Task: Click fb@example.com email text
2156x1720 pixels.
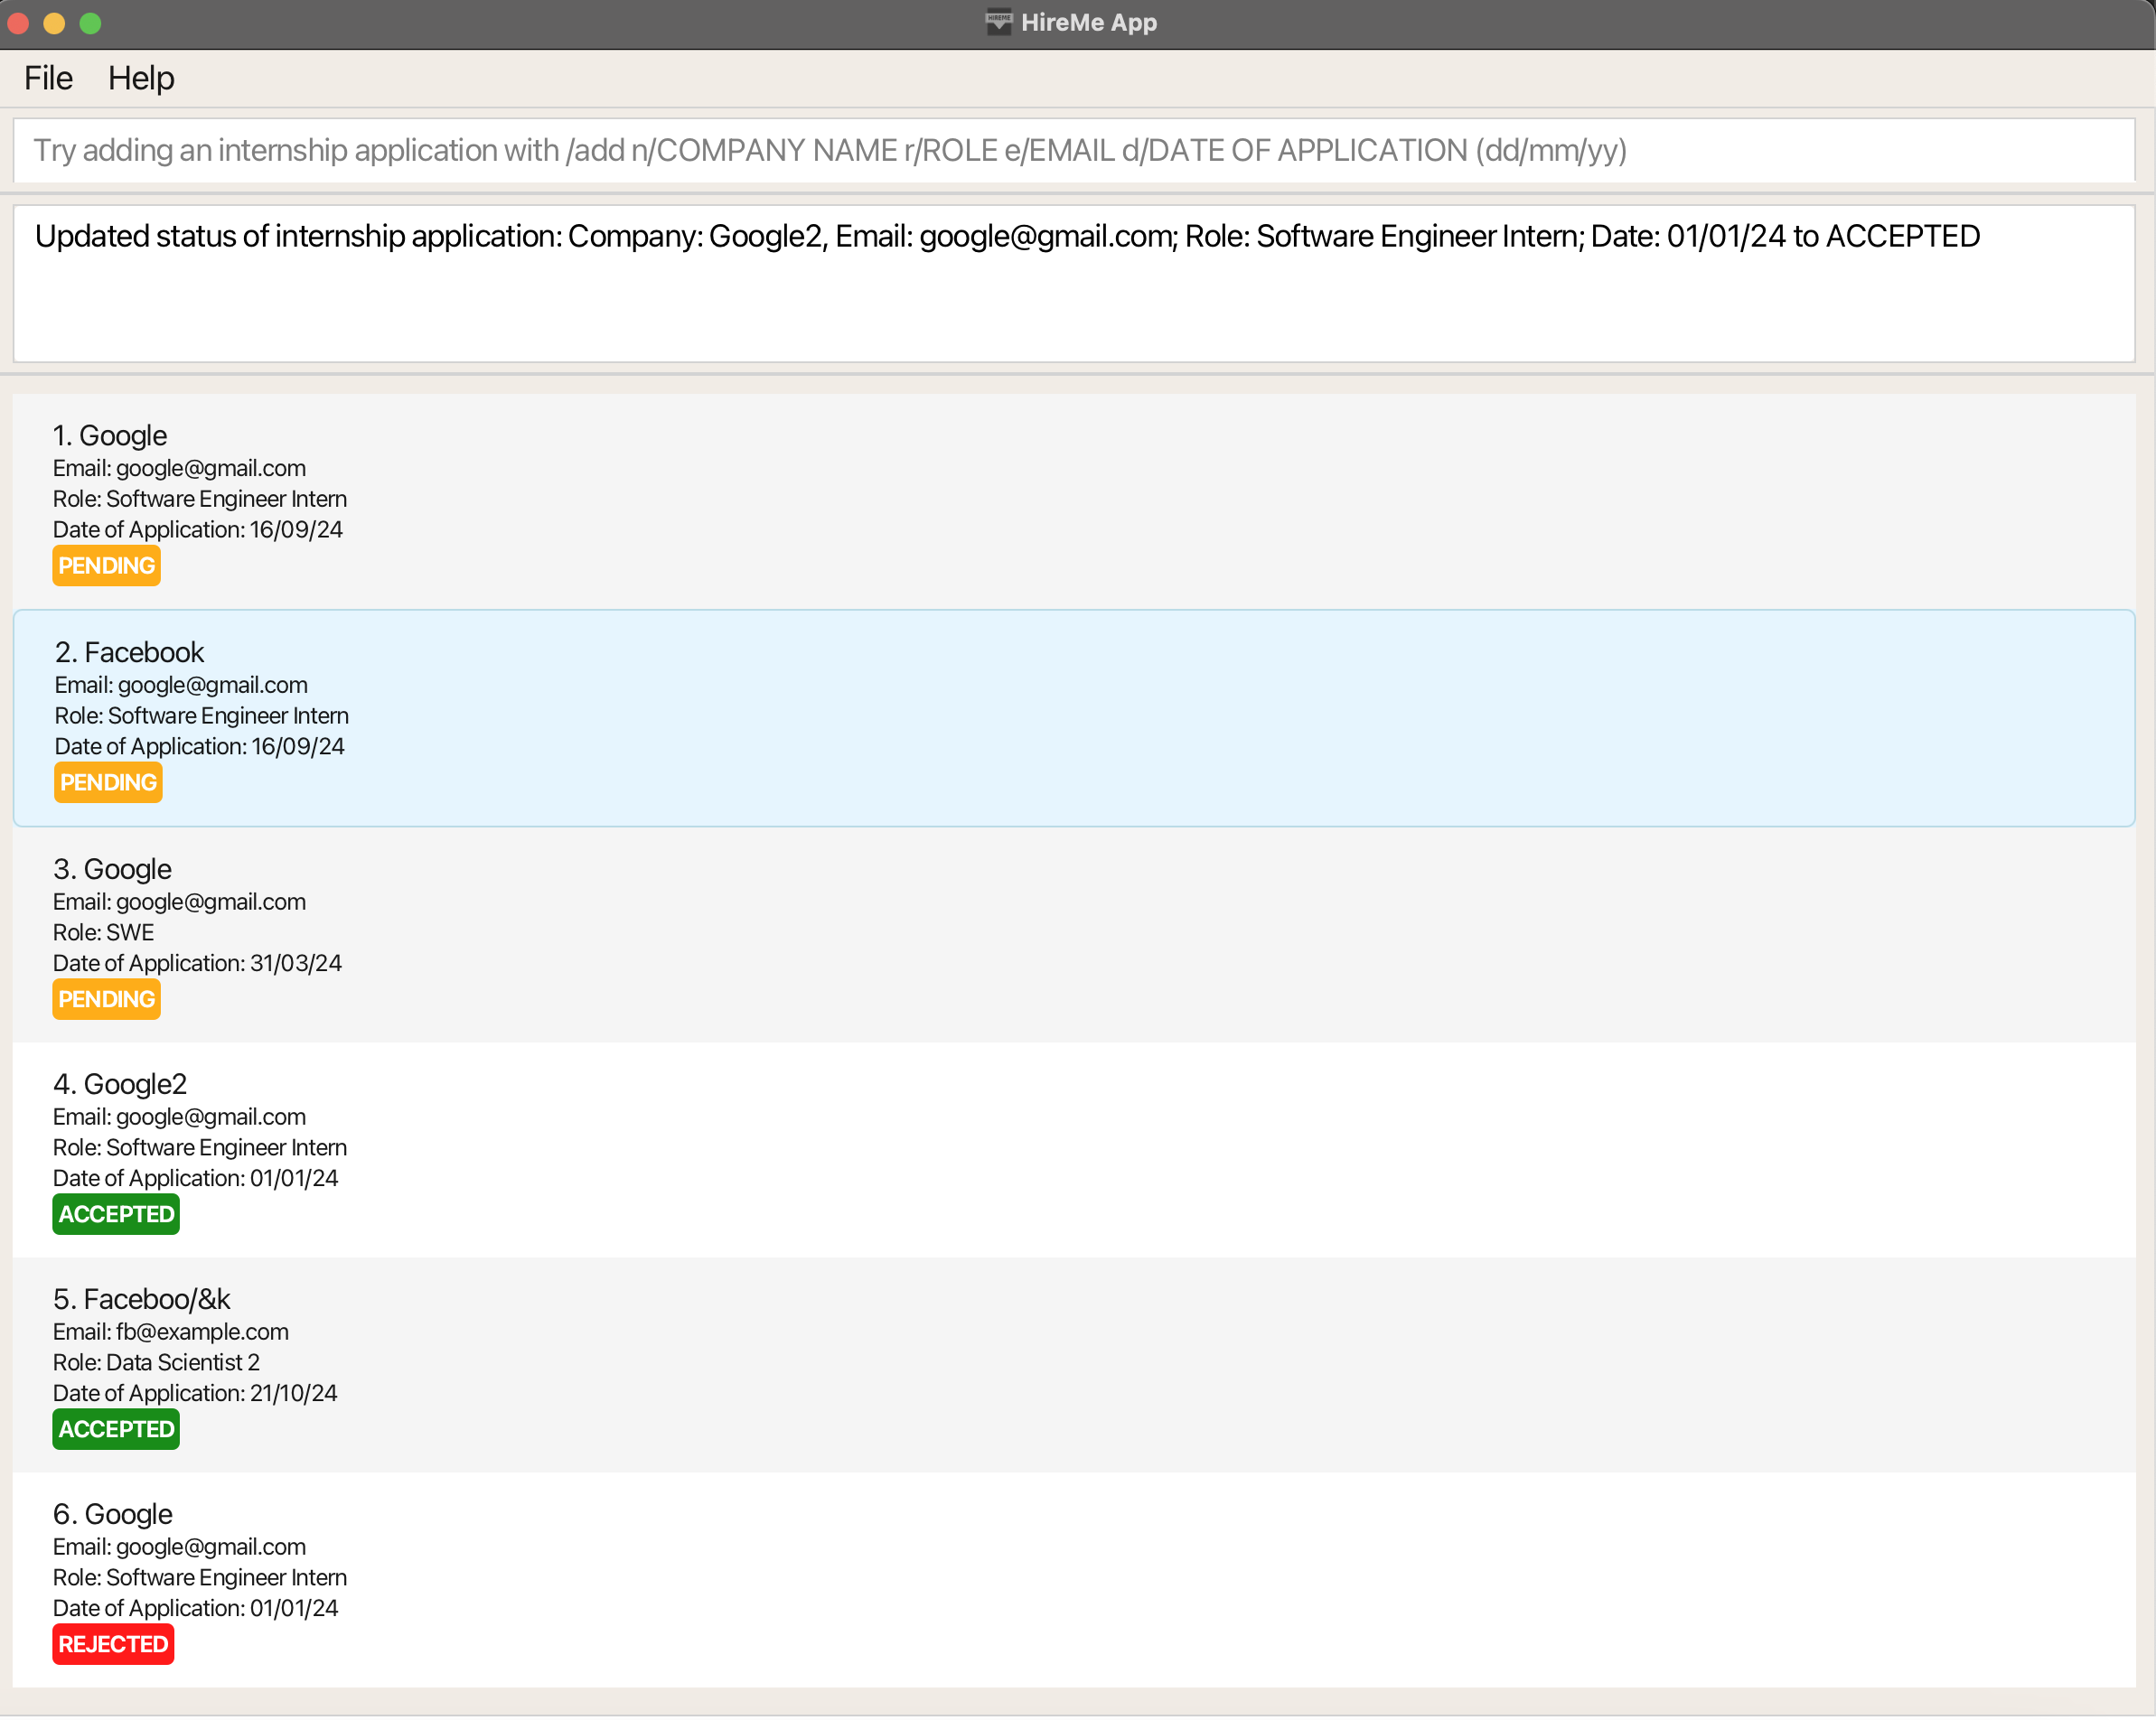Action: (x=202, y=1332)
